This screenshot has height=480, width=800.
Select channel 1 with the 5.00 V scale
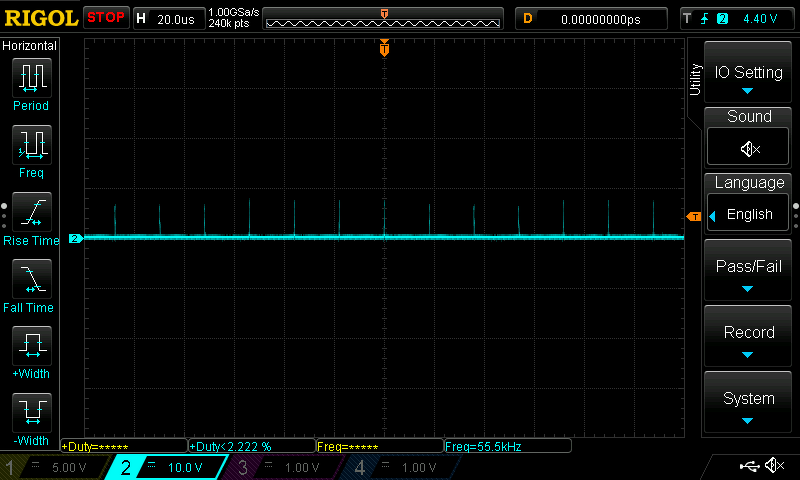pyautogui.click(x=55, y=467)
